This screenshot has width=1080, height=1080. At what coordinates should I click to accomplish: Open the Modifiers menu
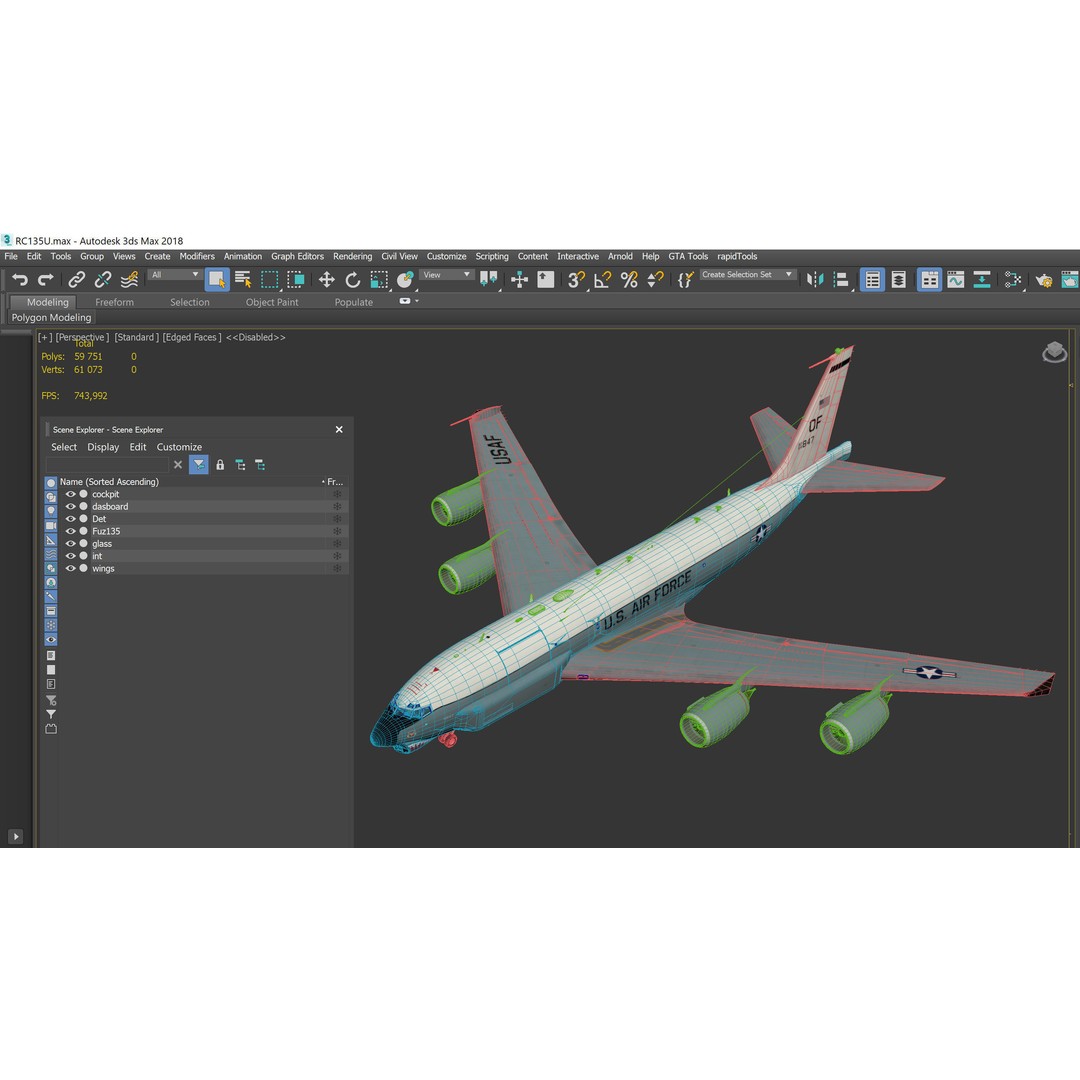point(197,256)
